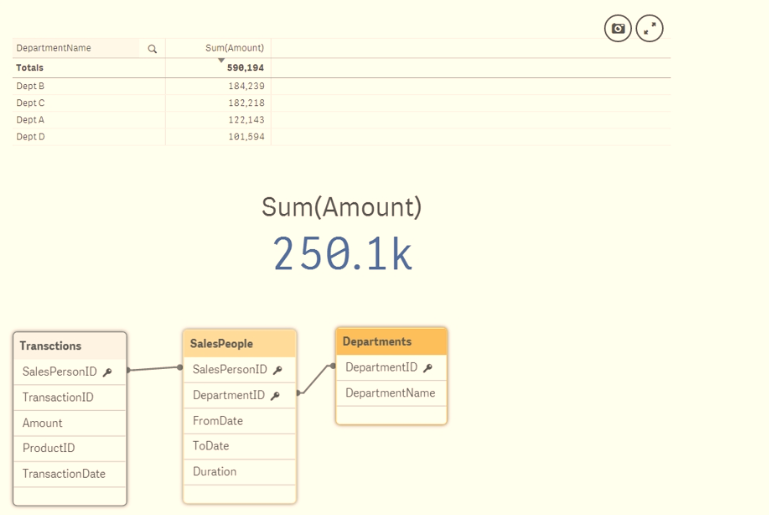Select DepartmentName field in Departments table

click(390, 393)
